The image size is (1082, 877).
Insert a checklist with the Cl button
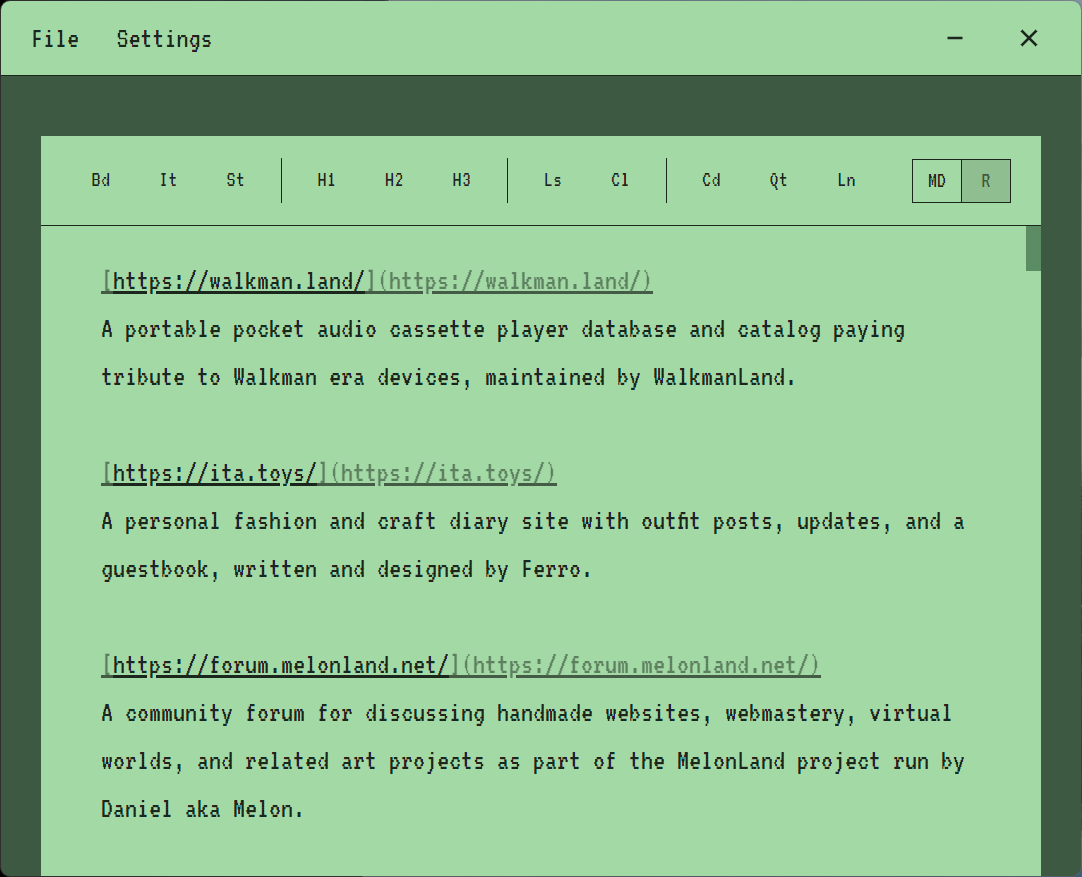coord(620,181)
